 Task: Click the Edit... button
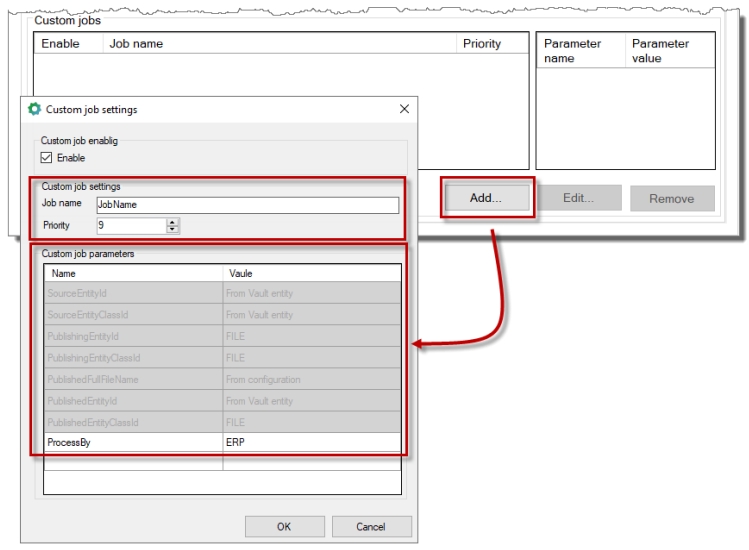click(x=579, y=198)
